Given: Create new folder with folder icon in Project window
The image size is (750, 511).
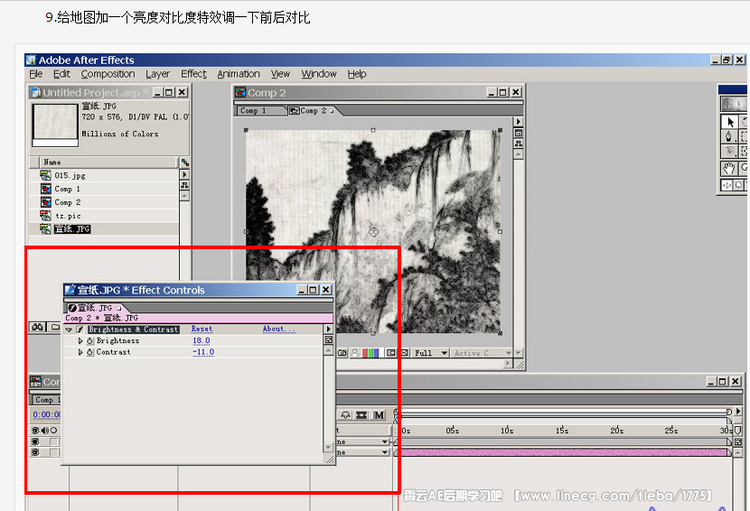Looking at the screenshot, I should point(55,327).
